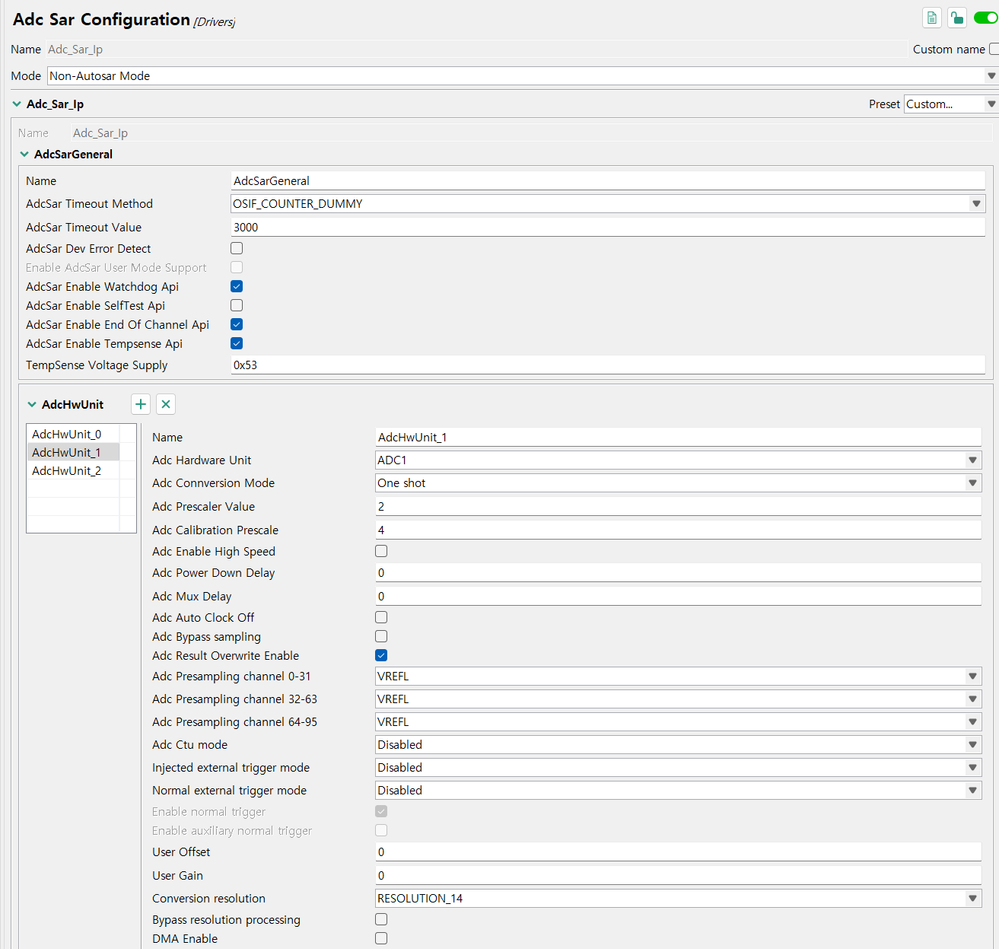Add a new AdcHwUnit with plus icon
The width and height of the screenshot is (999, 949).
[141, 404]
